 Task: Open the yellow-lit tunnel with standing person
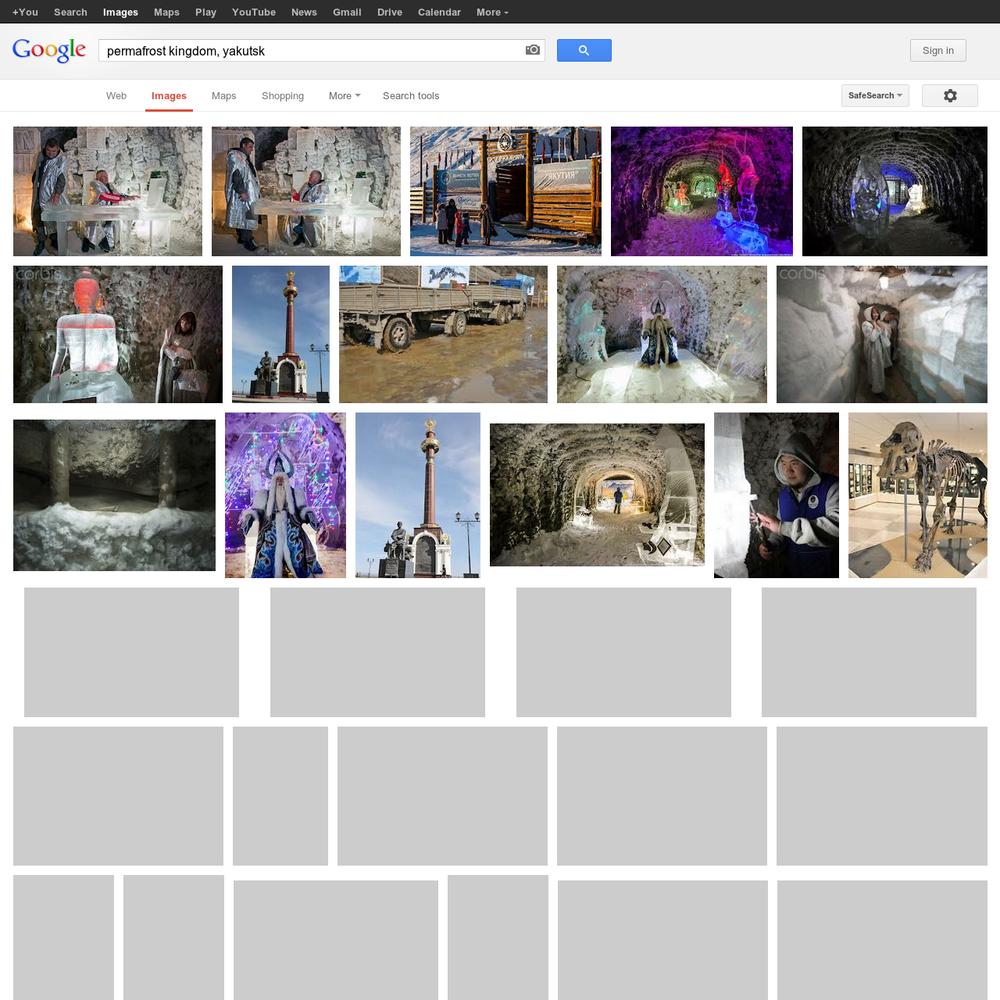[597, 495]
